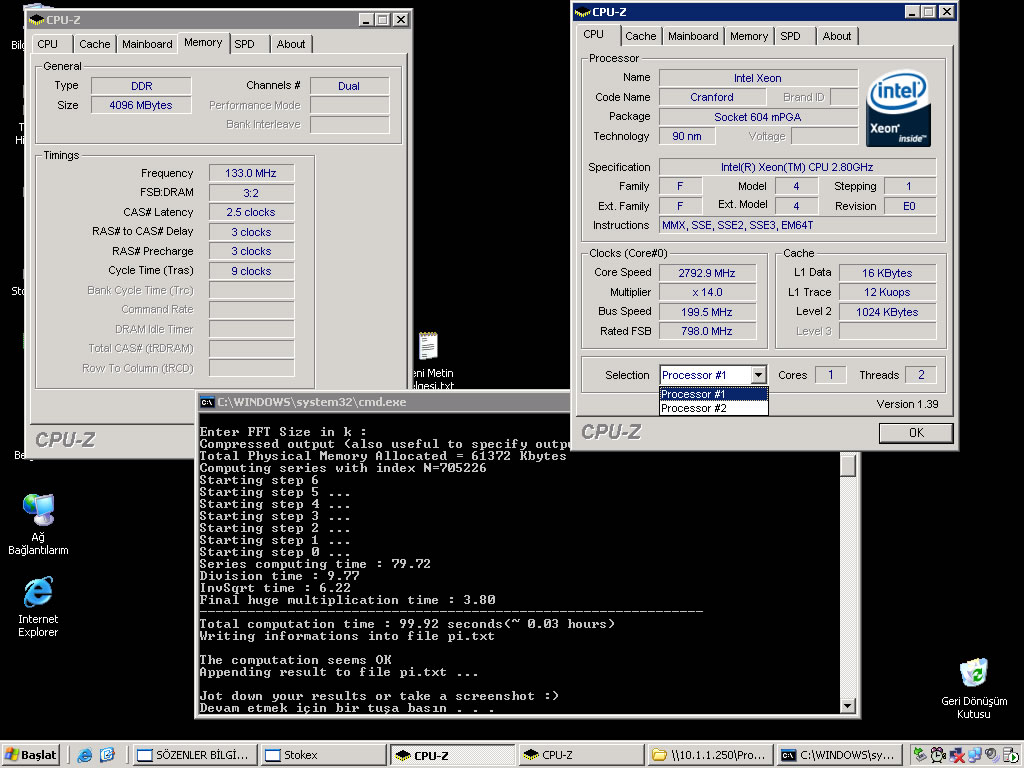
Task: Switch to Stokex taskbar window
Action: pos(323,755)
